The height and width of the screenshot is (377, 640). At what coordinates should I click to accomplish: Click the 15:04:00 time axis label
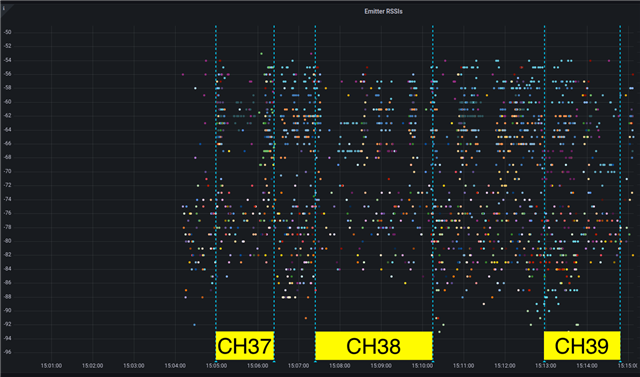[175, 366]
